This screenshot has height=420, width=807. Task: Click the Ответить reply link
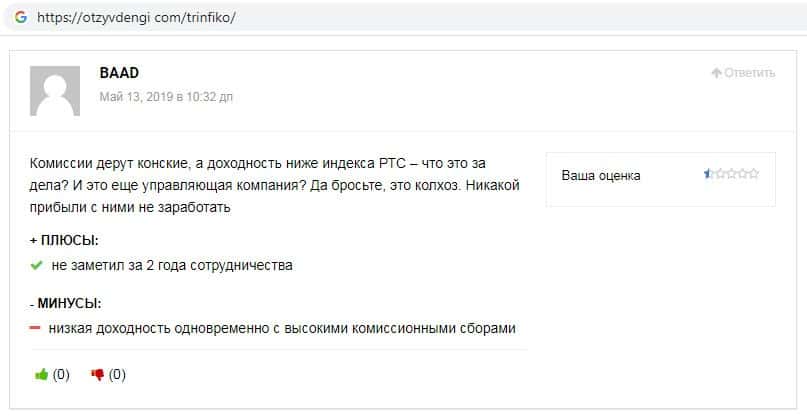[749, 73]
